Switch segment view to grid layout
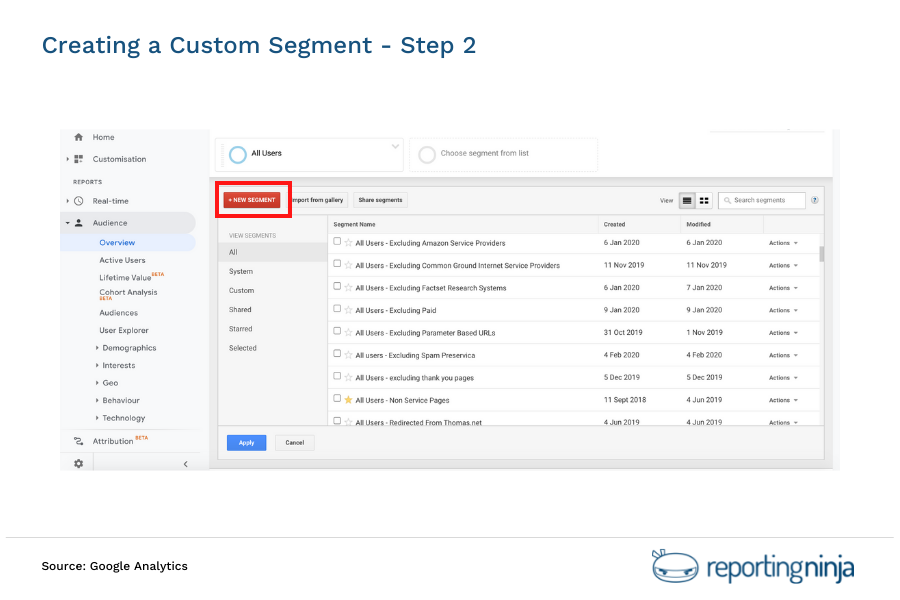This screenshot has height=600, width=900. click(x=704, y=200)
